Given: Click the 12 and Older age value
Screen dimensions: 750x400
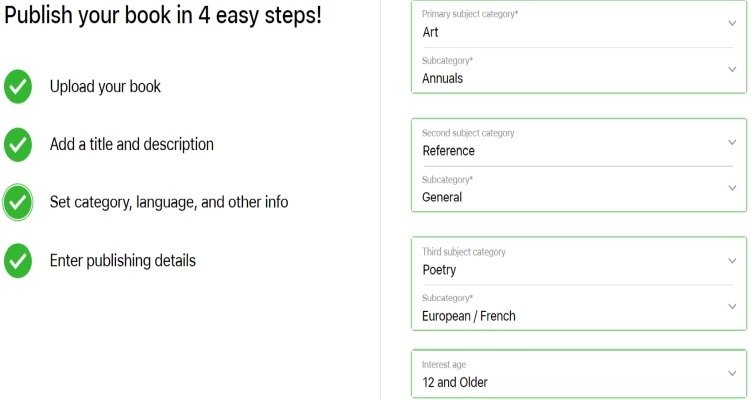Looking at the screenshot, I should [455, 382].
